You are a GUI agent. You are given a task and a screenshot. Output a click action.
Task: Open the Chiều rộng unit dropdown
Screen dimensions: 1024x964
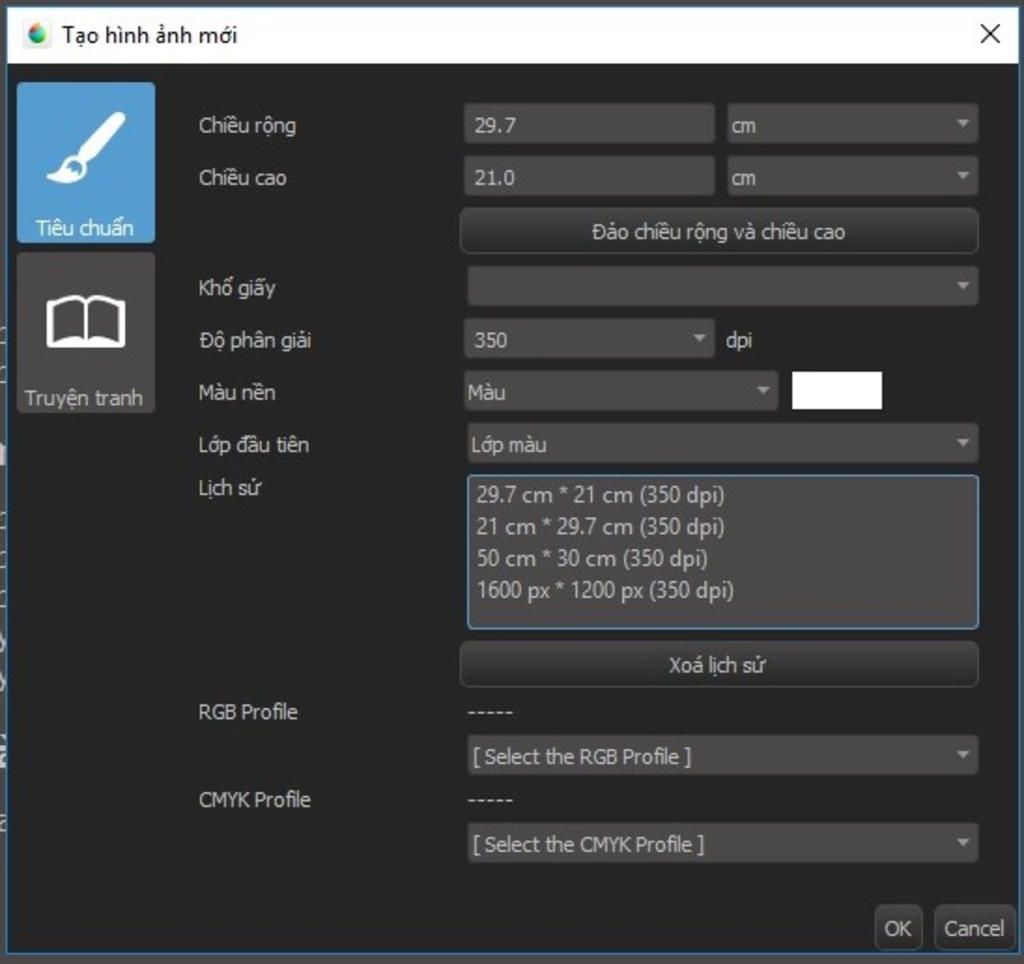852,124
